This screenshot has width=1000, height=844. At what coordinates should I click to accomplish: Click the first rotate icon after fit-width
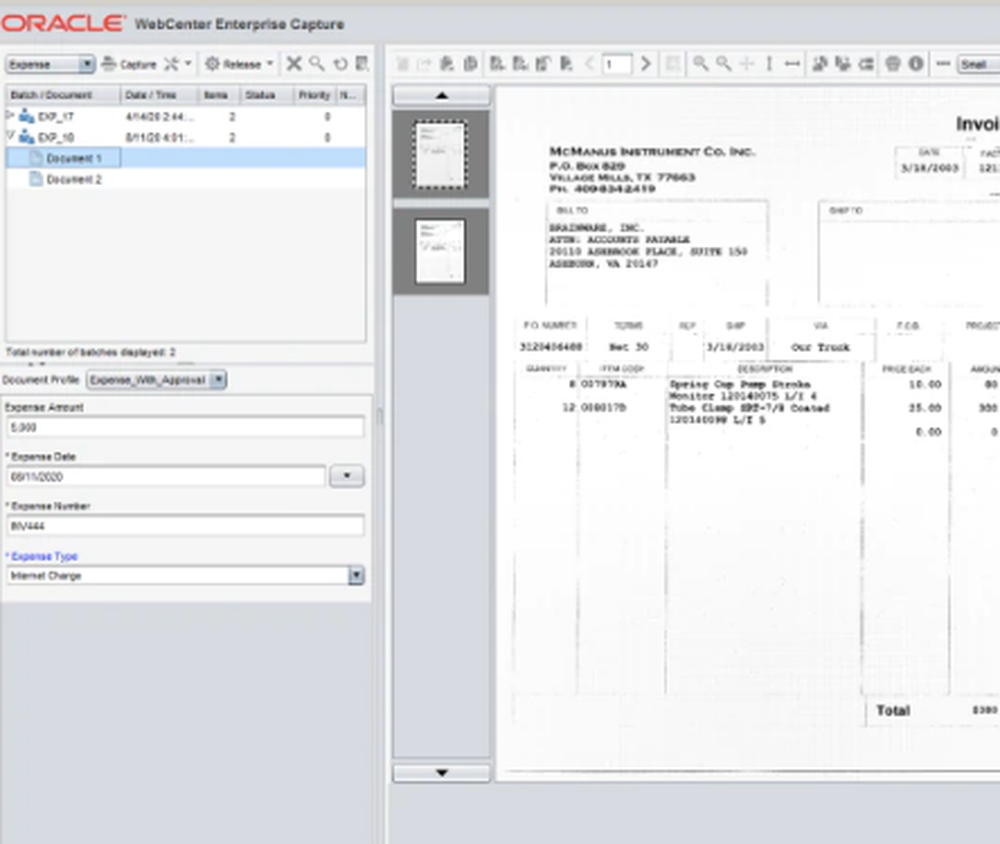coord(820,64)
